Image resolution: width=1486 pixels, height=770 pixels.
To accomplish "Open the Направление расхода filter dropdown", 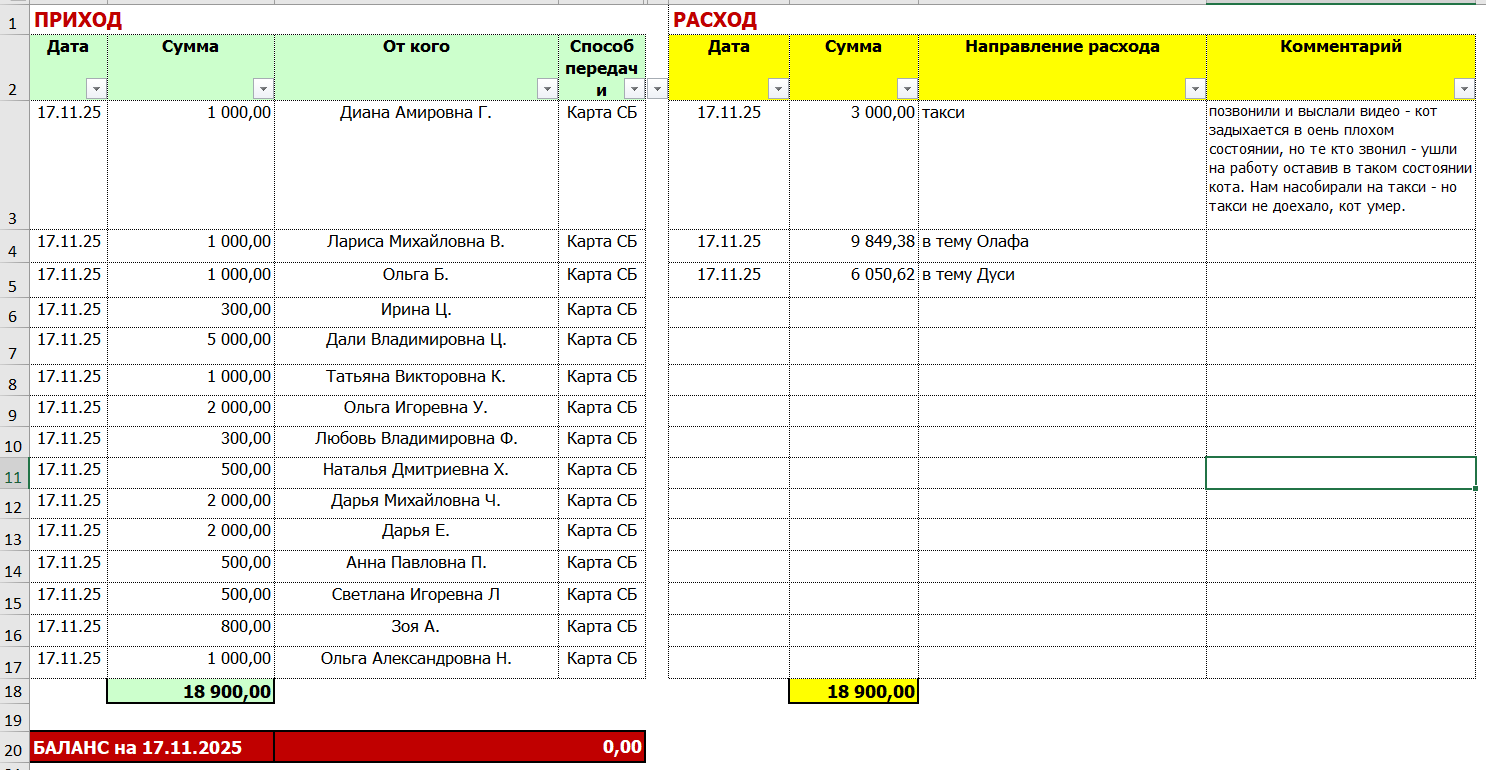I will pyautogui.click(x=1194, y=88).
